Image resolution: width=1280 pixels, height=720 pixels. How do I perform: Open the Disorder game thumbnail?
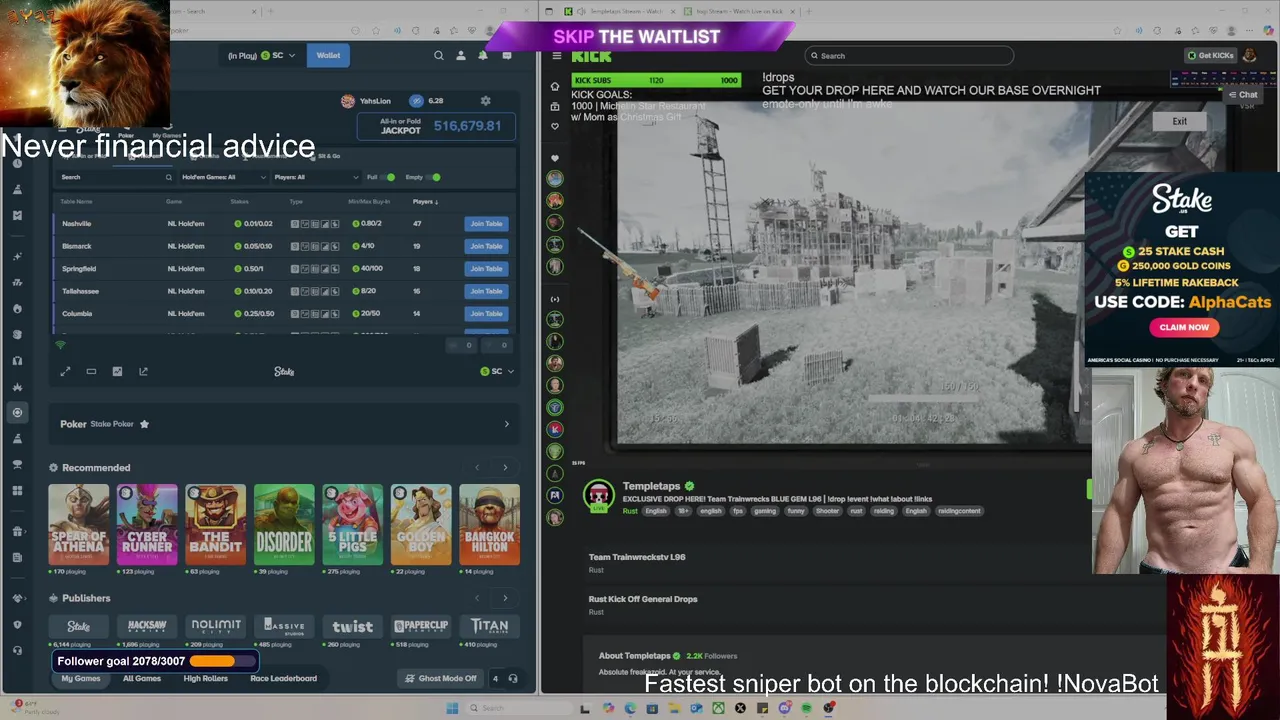[284, 525]
